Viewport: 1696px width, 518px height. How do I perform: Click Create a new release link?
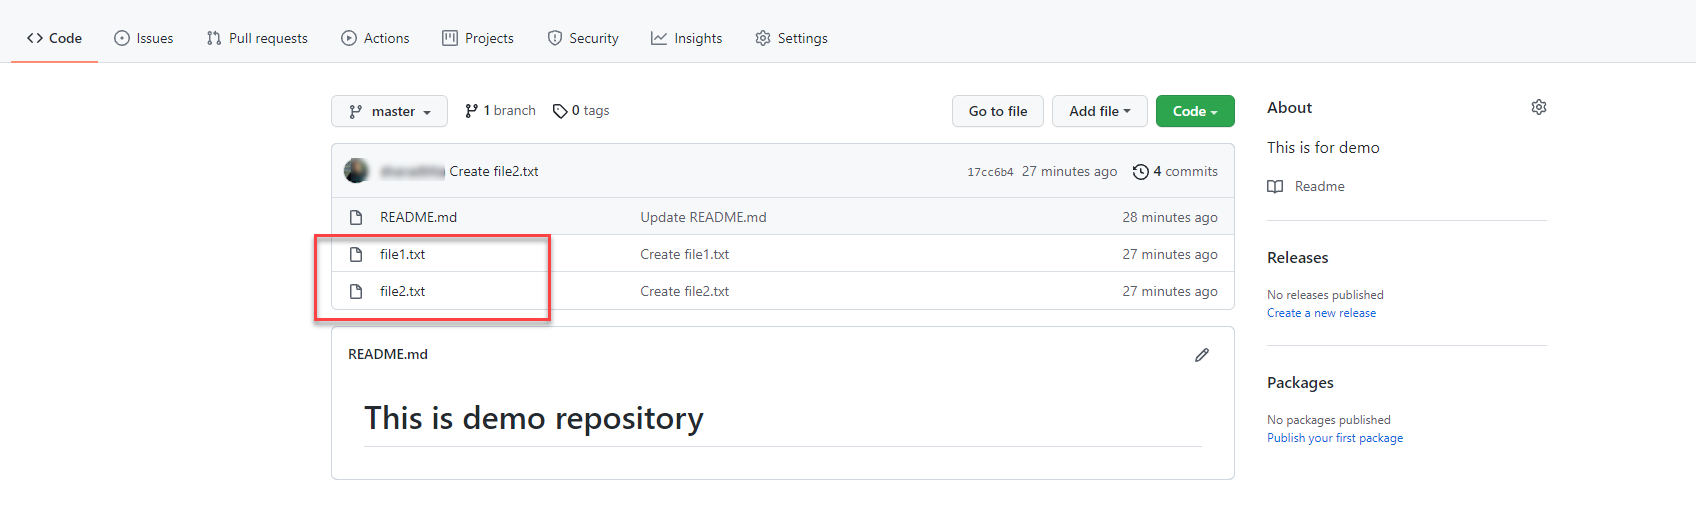[x=1321, y=313]
